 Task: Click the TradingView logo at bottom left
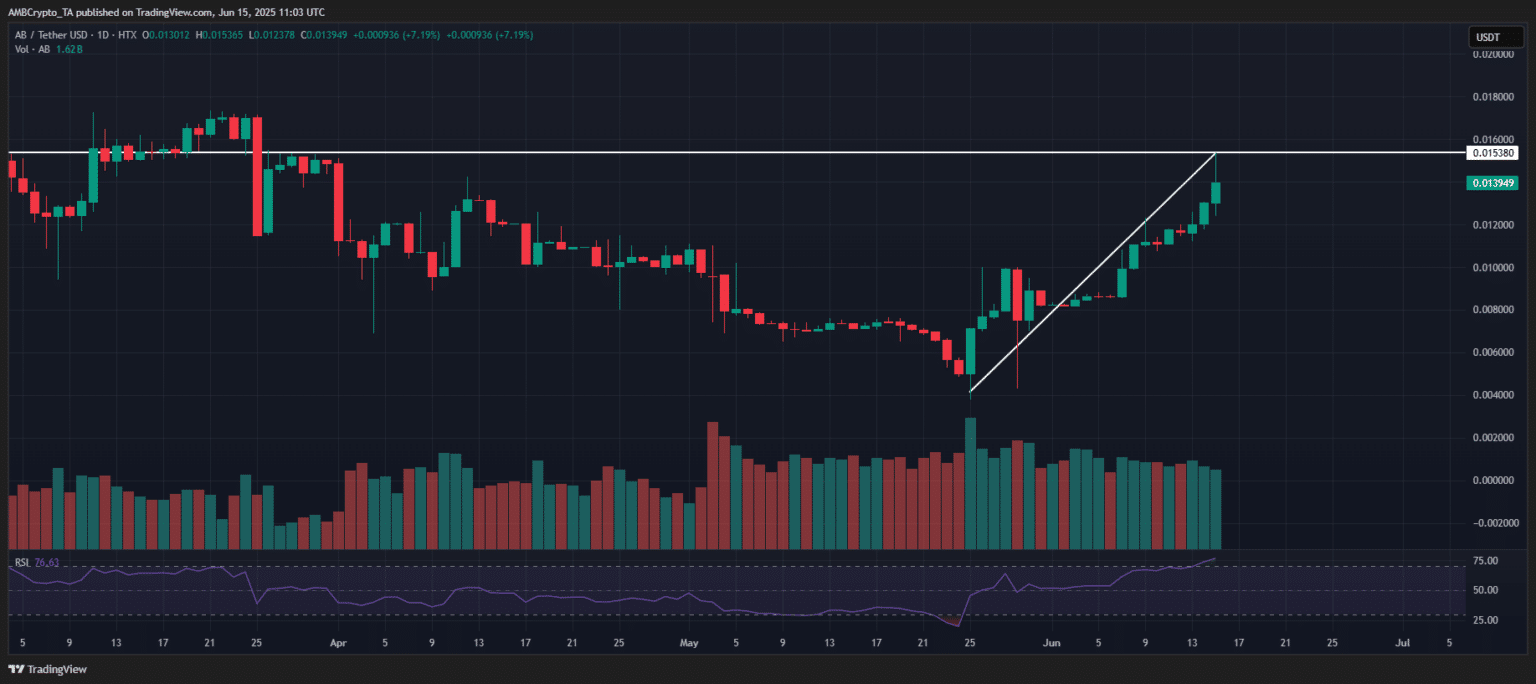[x=47, y=669]
